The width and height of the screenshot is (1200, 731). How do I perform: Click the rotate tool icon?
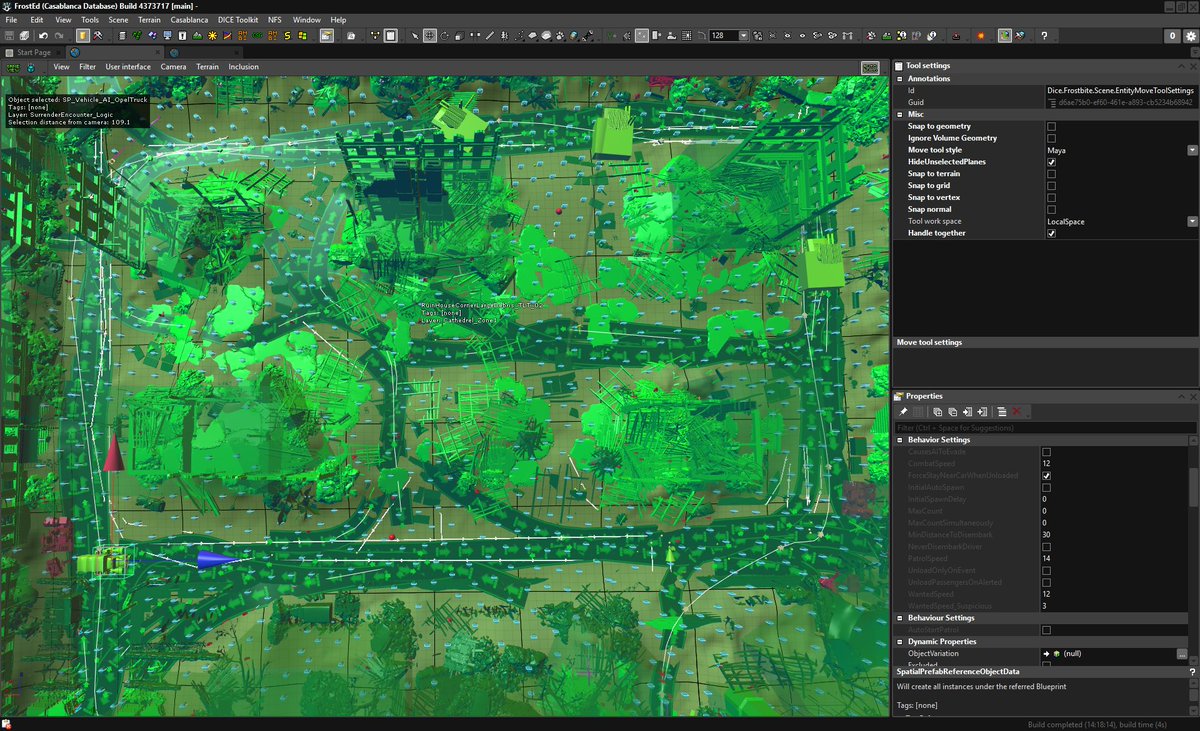tap(444, 35)
